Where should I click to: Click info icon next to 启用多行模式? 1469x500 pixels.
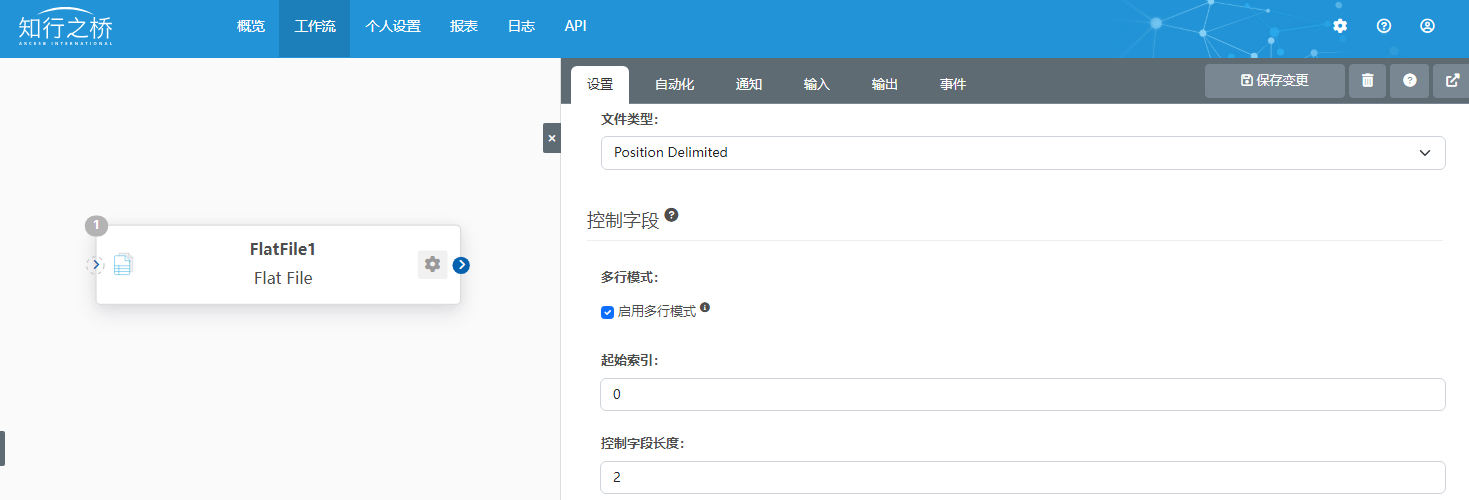pyautogui.click(x=705, y=308)
